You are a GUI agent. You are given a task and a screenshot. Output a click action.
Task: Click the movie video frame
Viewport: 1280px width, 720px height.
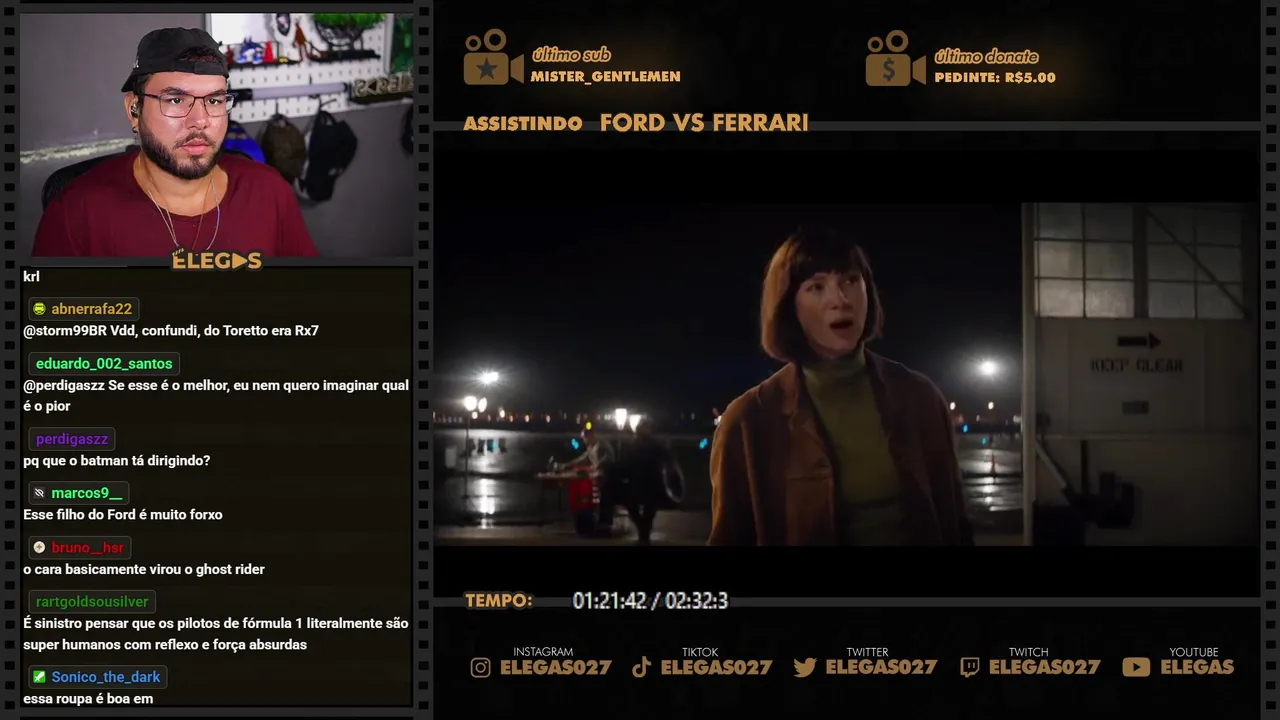click(846, 375)
